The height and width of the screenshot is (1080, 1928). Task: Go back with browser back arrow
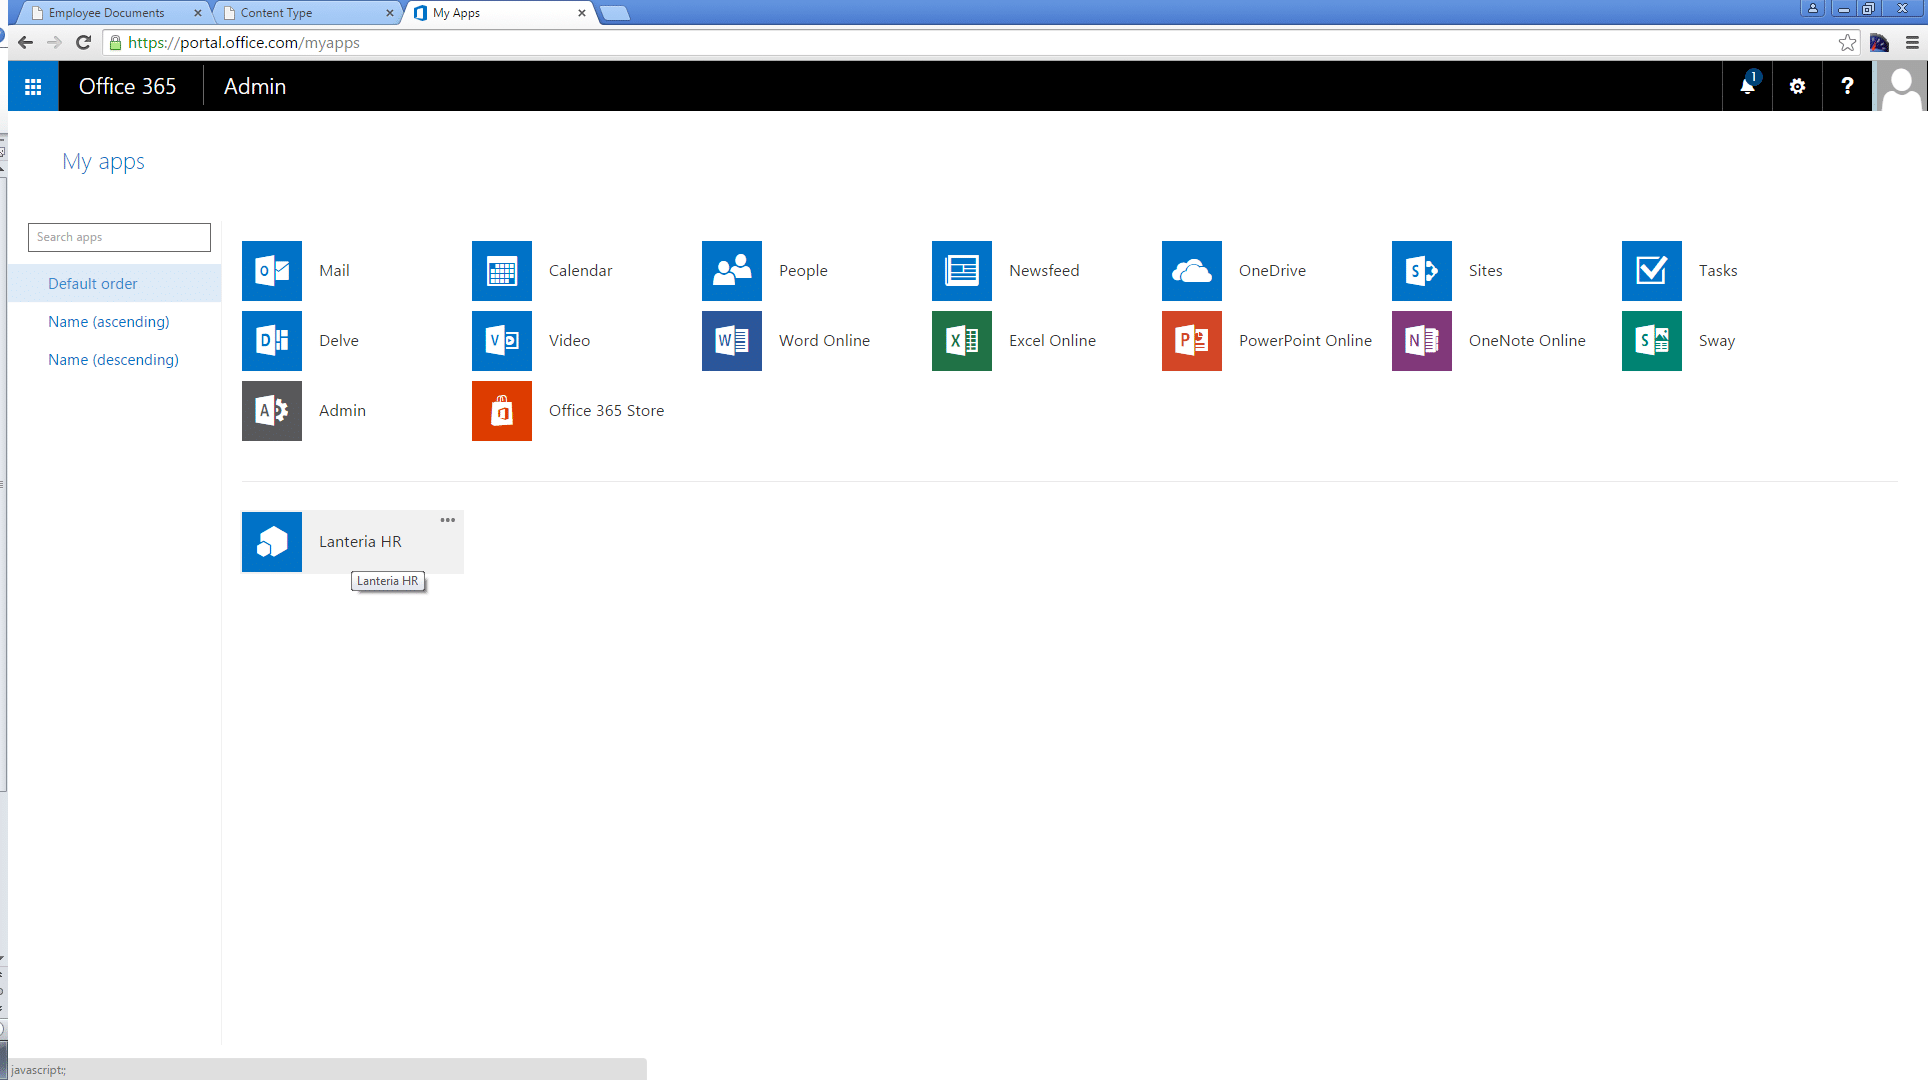tap(26, 43)
